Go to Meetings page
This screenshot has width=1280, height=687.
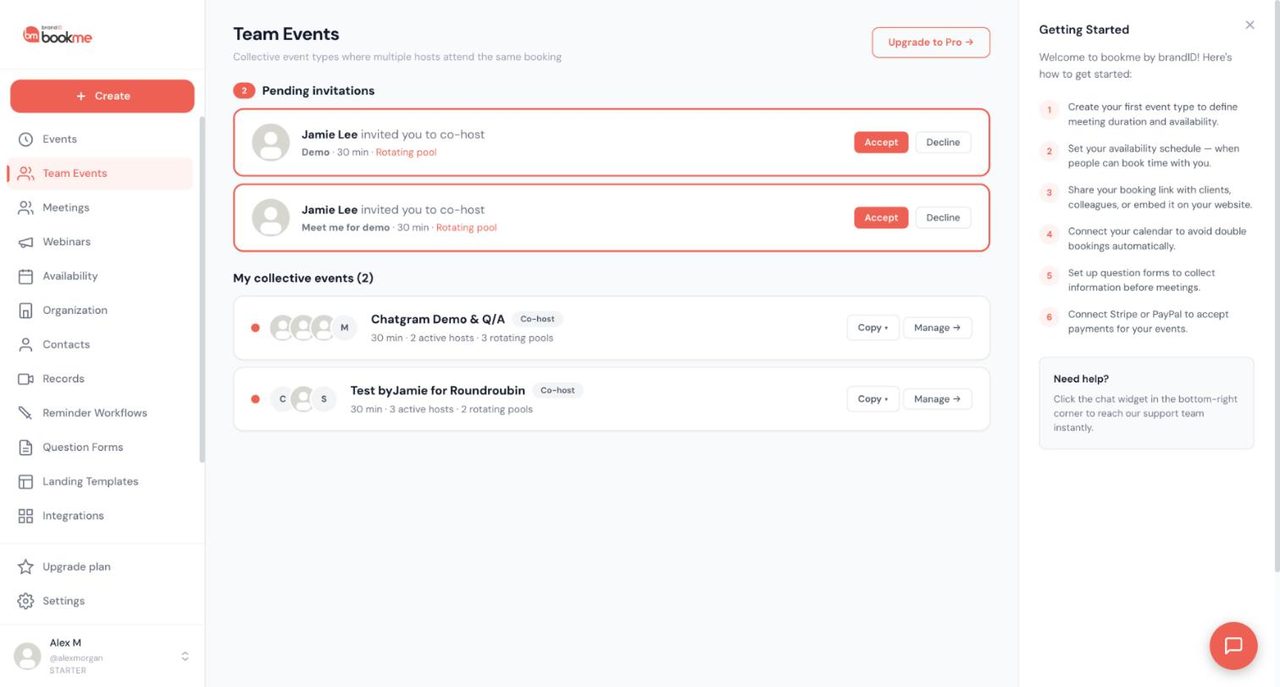point(100,208)
